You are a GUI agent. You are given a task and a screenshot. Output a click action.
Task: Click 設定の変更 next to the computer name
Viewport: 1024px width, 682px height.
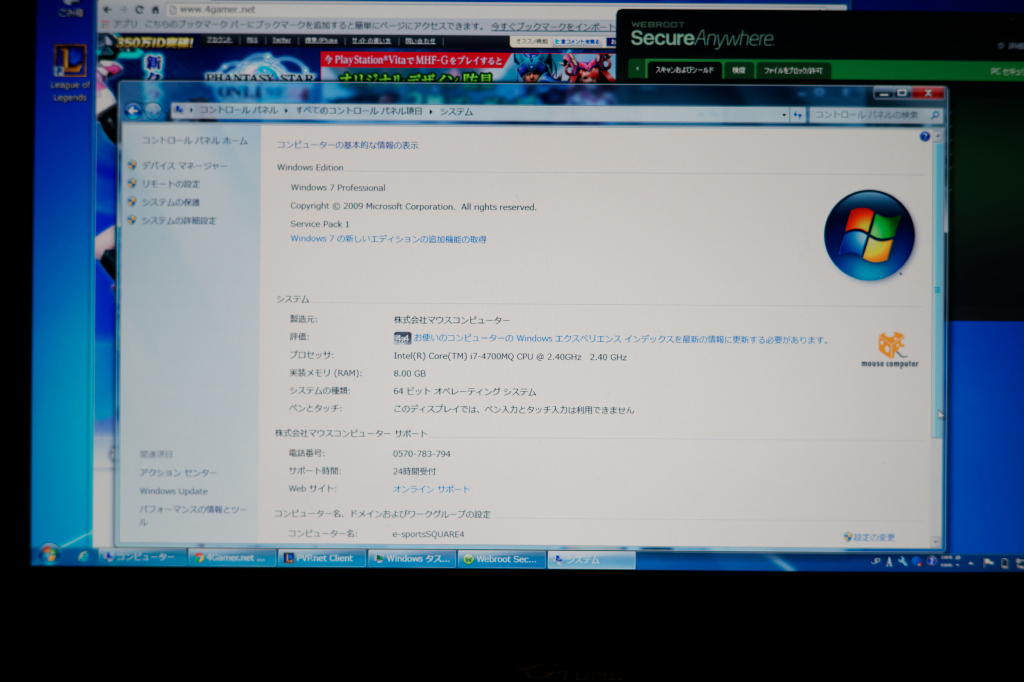click(x=873, y=537)
